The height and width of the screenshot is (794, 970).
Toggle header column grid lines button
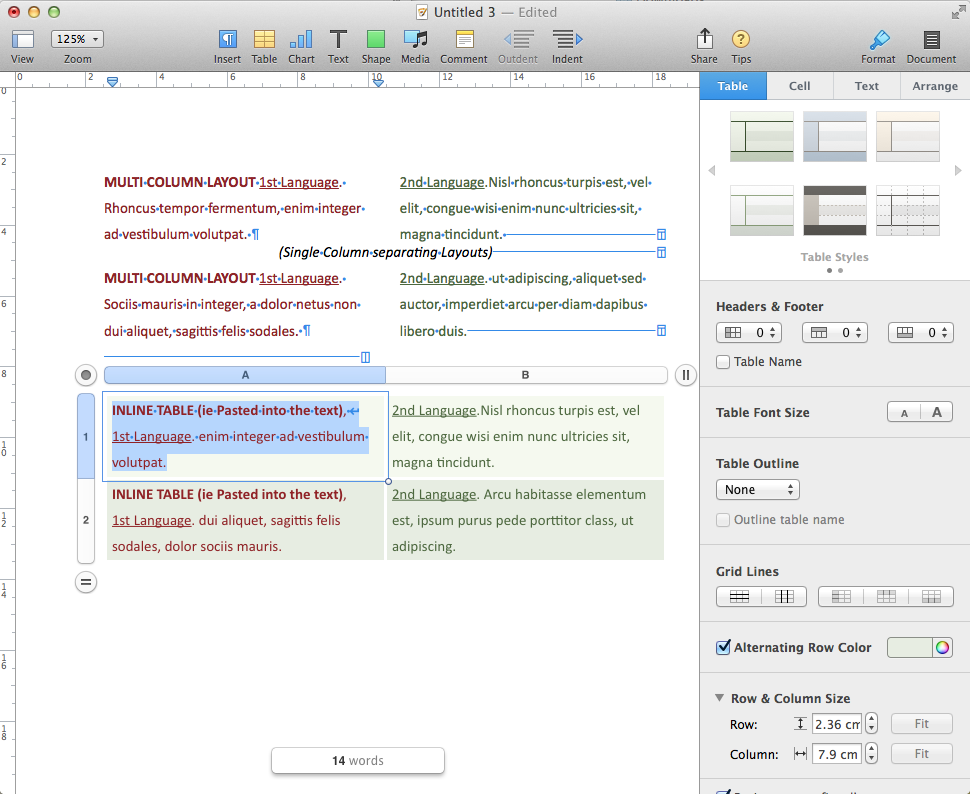[x=841, y=597]
